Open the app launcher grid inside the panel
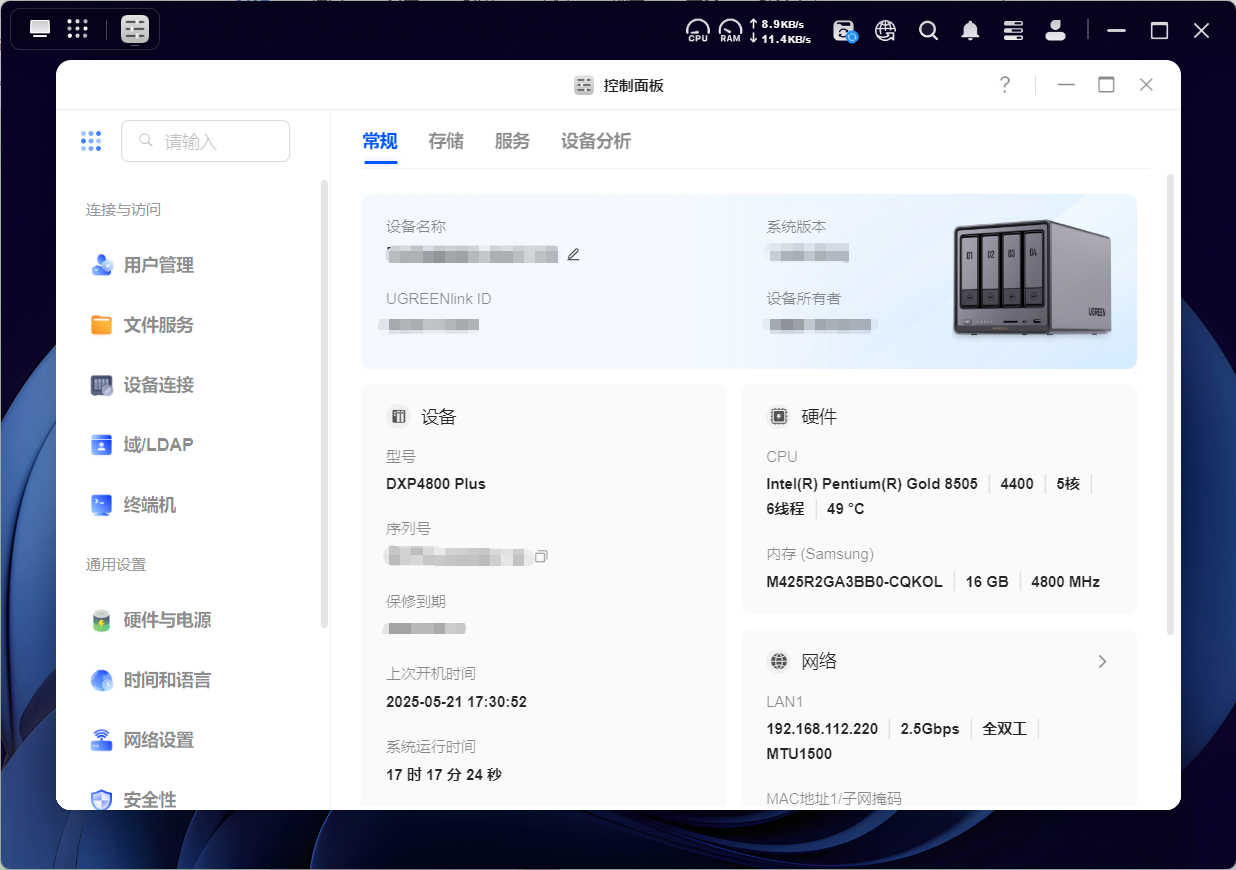Viewport: 1236px width, 870px height. click(91, 140)
